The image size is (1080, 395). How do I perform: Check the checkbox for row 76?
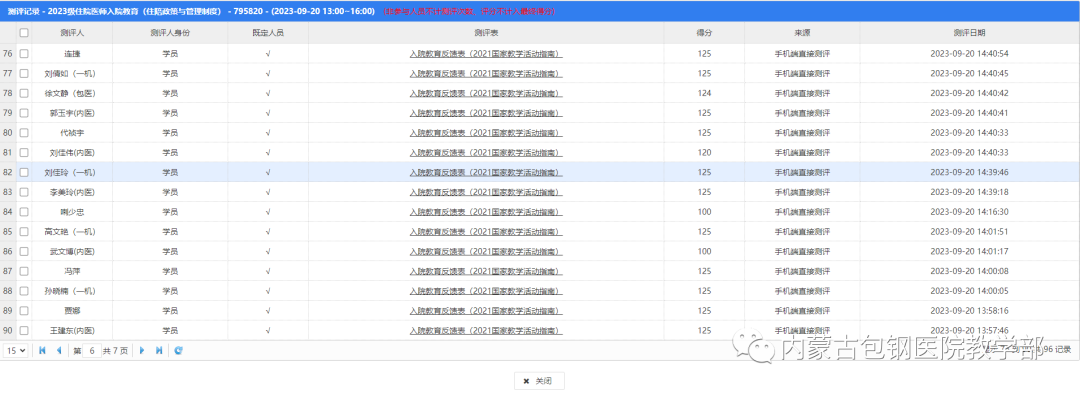(x=24, y=53)
